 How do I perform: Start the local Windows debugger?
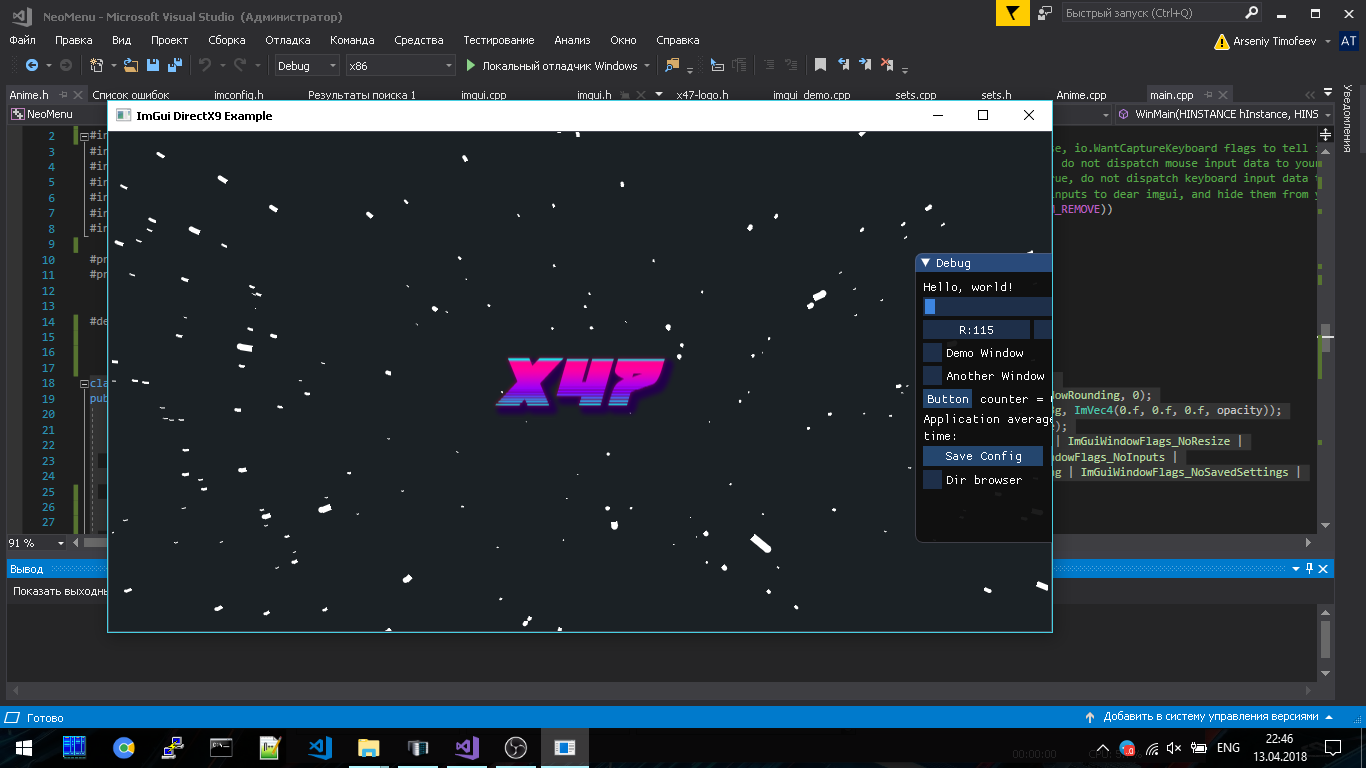551,66
